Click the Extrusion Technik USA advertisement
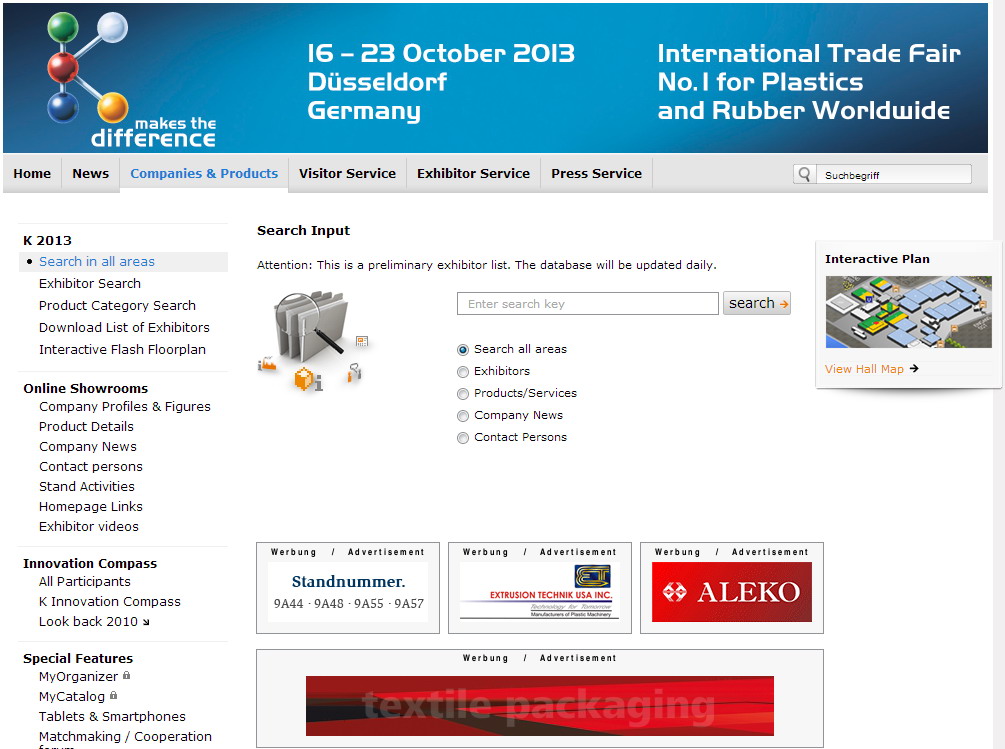Viewport: 1005px width, 749px height. pos(539,592)
